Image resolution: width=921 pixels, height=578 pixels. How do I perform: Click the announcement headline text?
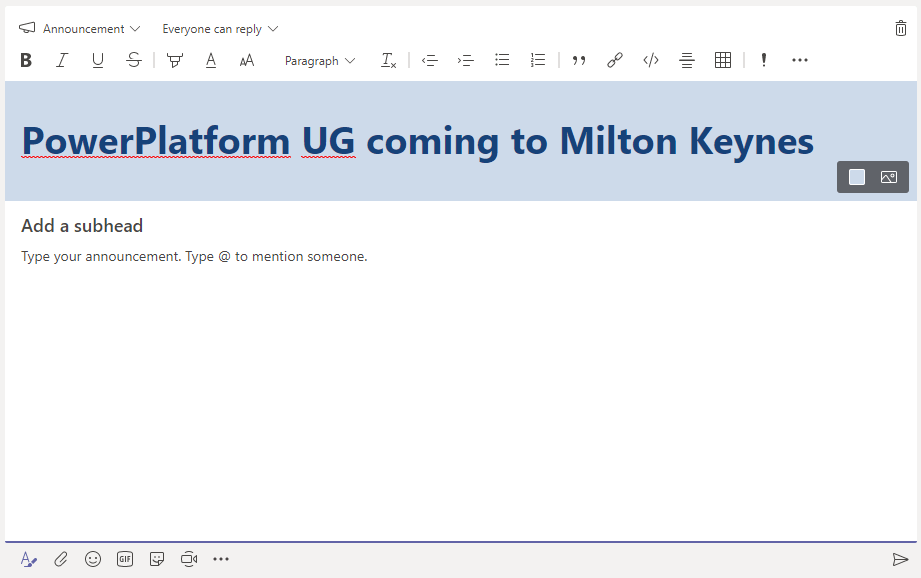coord(418,142)
